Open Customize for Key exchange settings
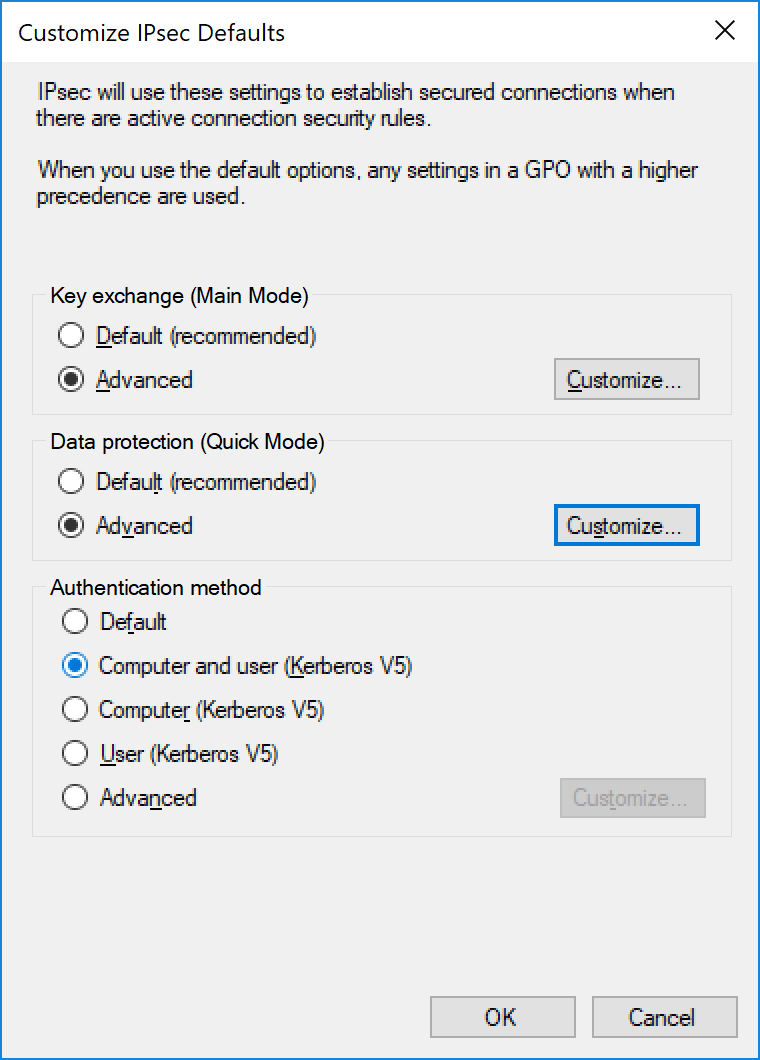 tap(626, 379)
